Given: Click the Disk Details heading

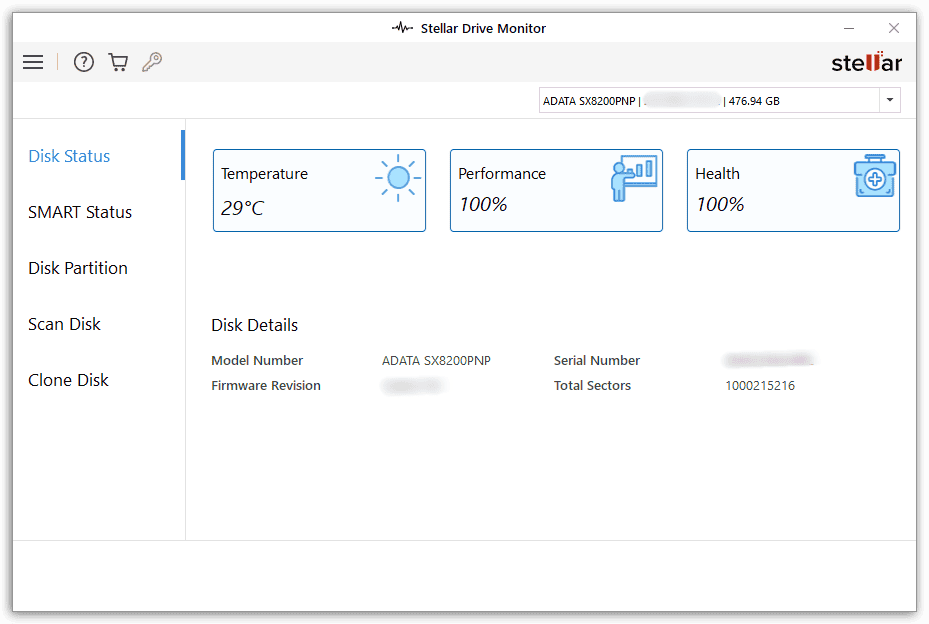Looking at the screenshot, I should [x=255, y=325].
